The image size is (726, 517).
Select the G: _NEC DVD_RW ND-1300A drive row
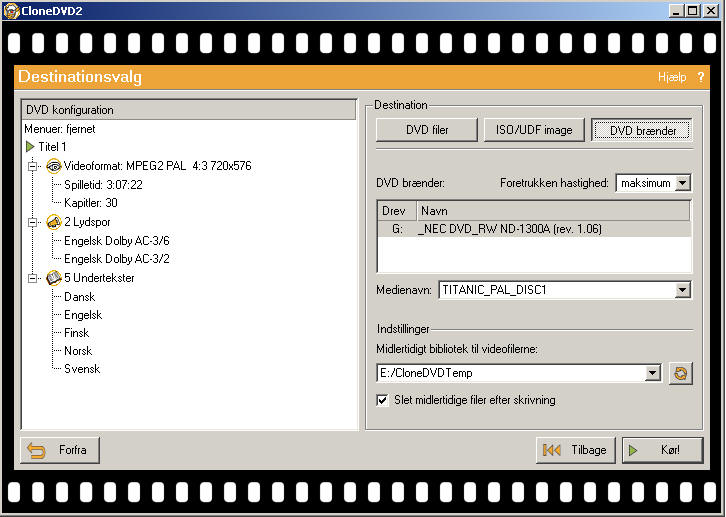534,229
